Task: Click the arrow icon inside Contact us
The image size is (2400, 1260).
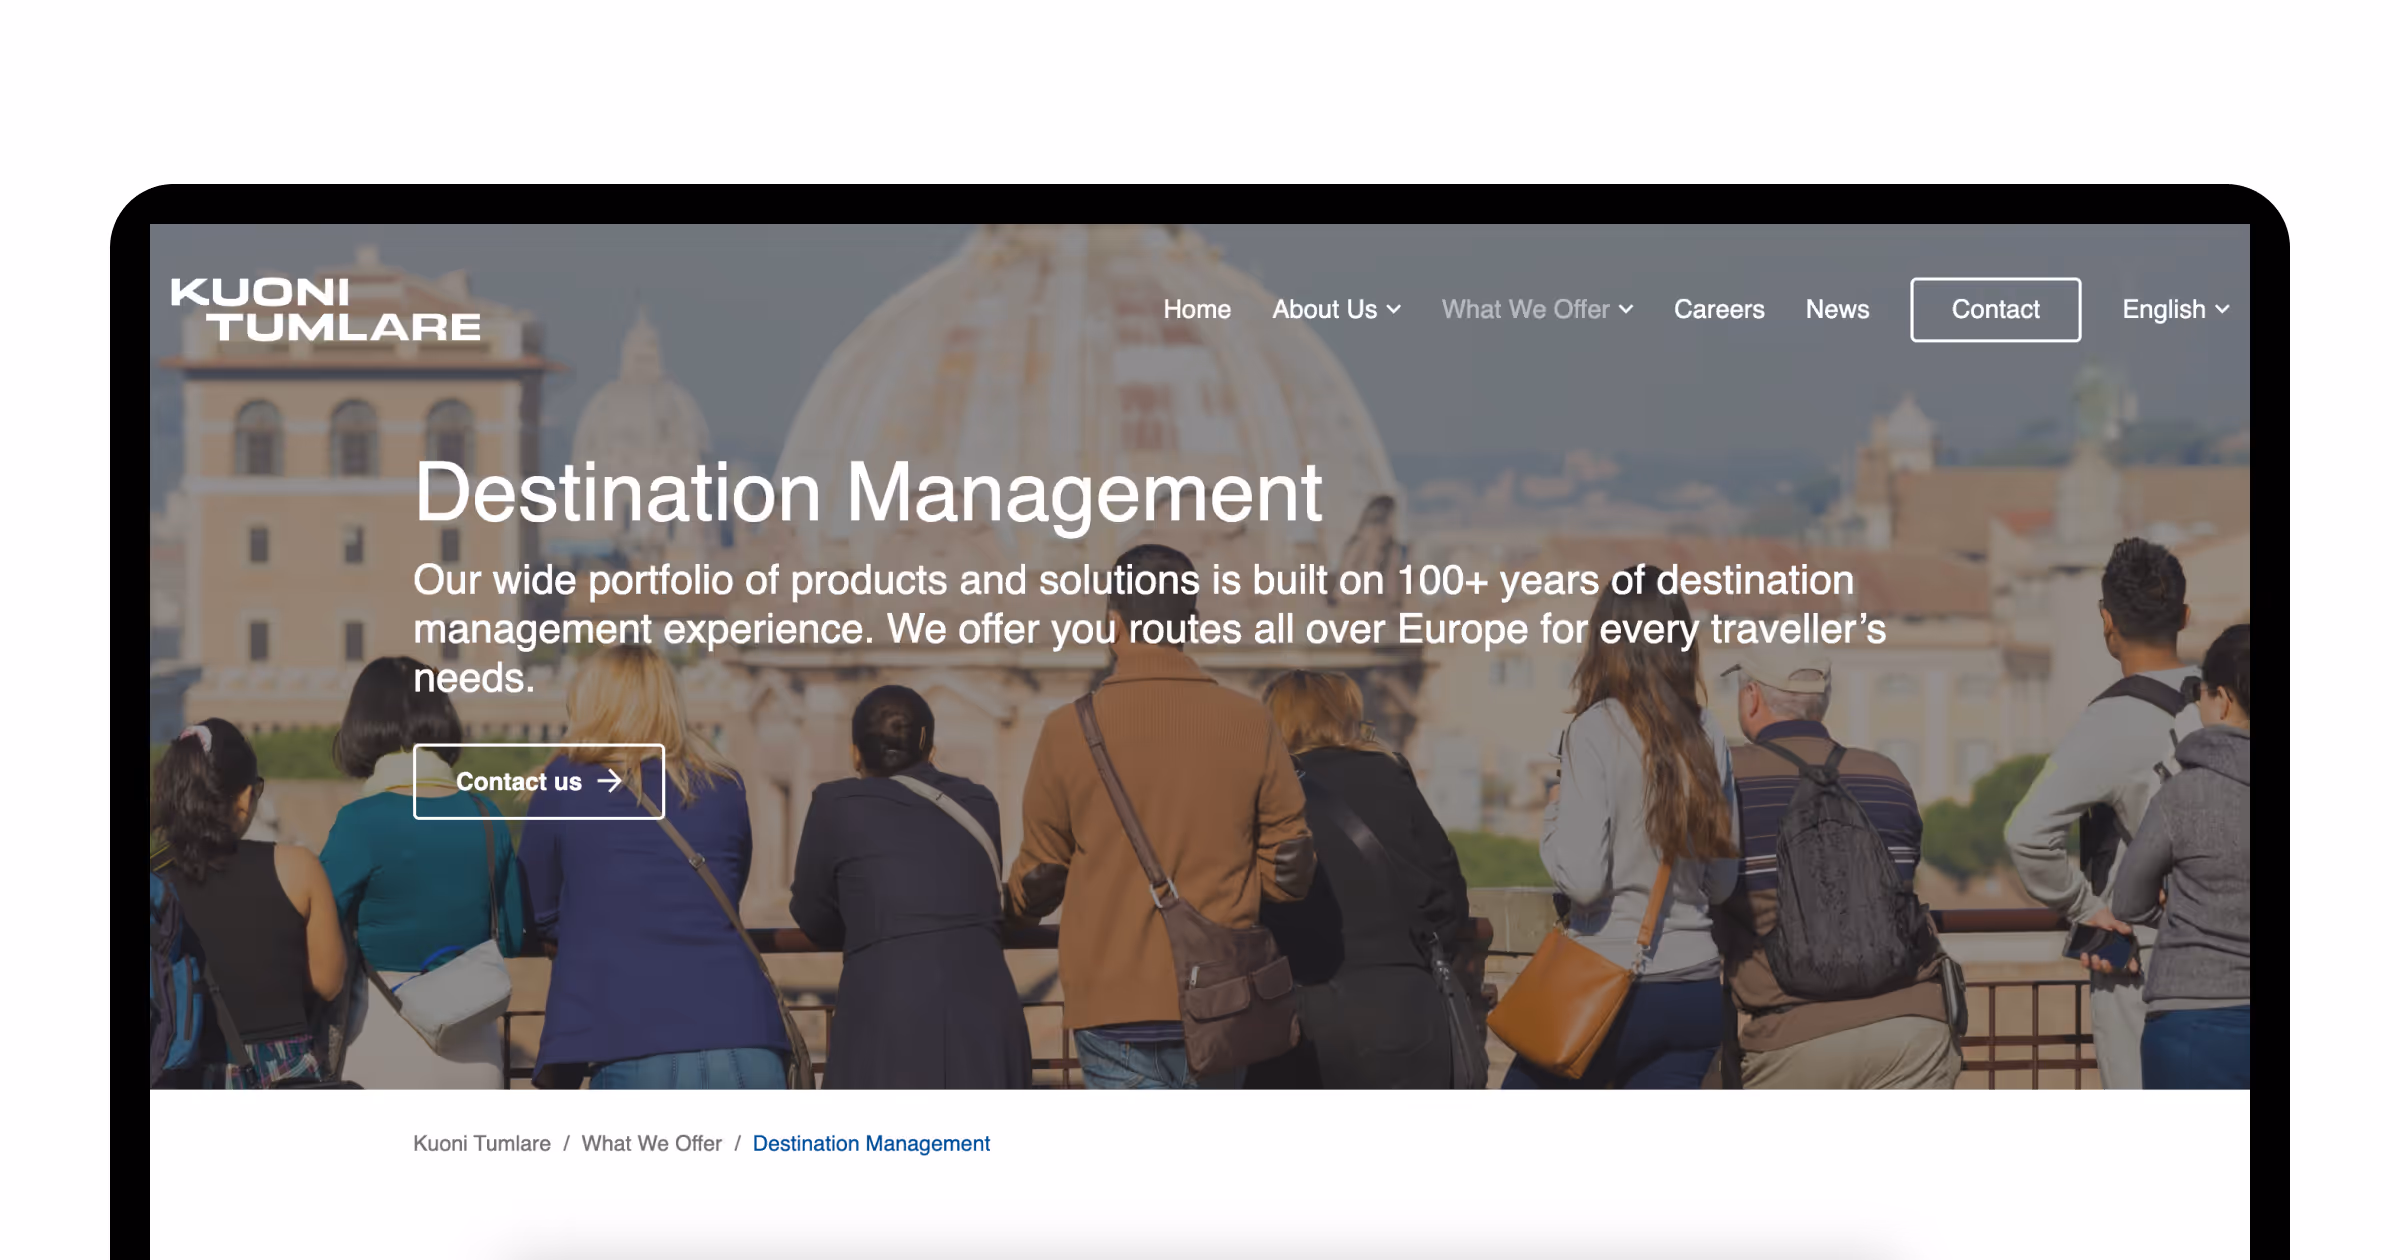Action: pyautogui.click(x=609, y=781)
